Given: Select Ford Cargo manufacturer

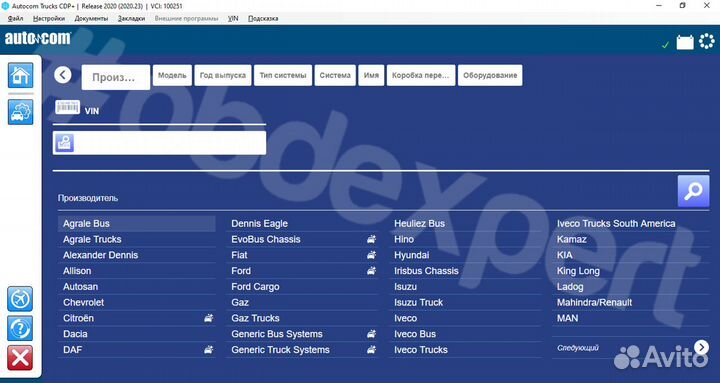Looking at the screenshot, I should point(303,287).
